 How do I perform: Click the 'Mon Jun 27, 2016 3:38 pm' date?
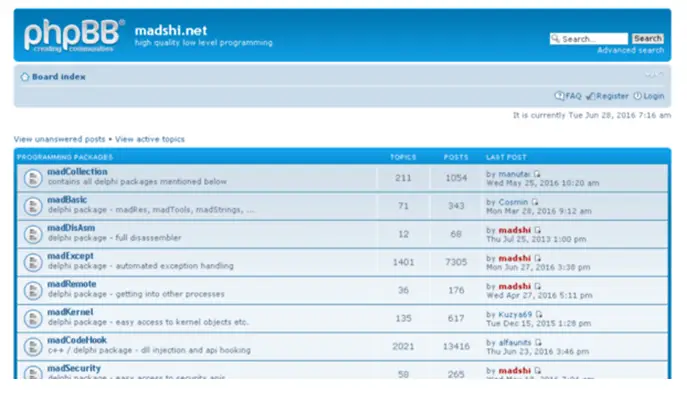pyautogui.click(x=538, y=267)
